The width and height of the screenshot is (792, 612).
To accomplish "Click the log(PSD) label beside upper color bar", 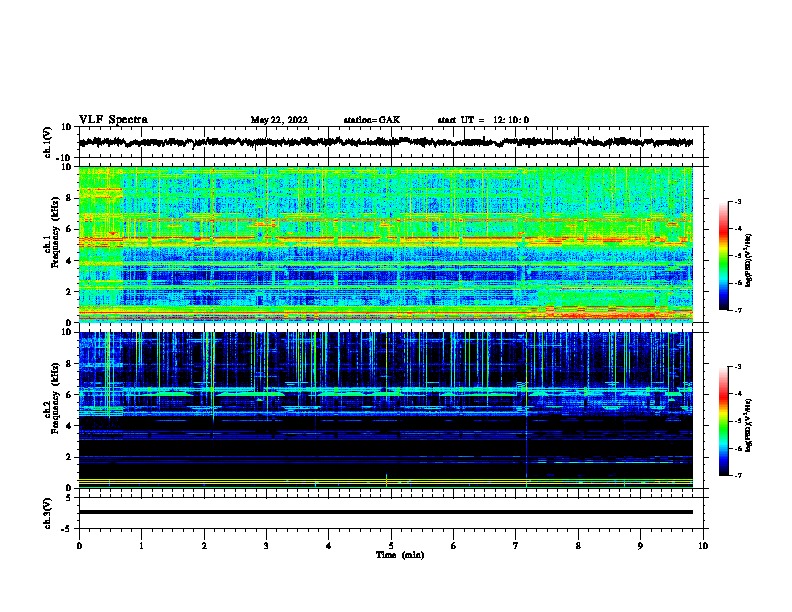I will [x=748, y=260].
